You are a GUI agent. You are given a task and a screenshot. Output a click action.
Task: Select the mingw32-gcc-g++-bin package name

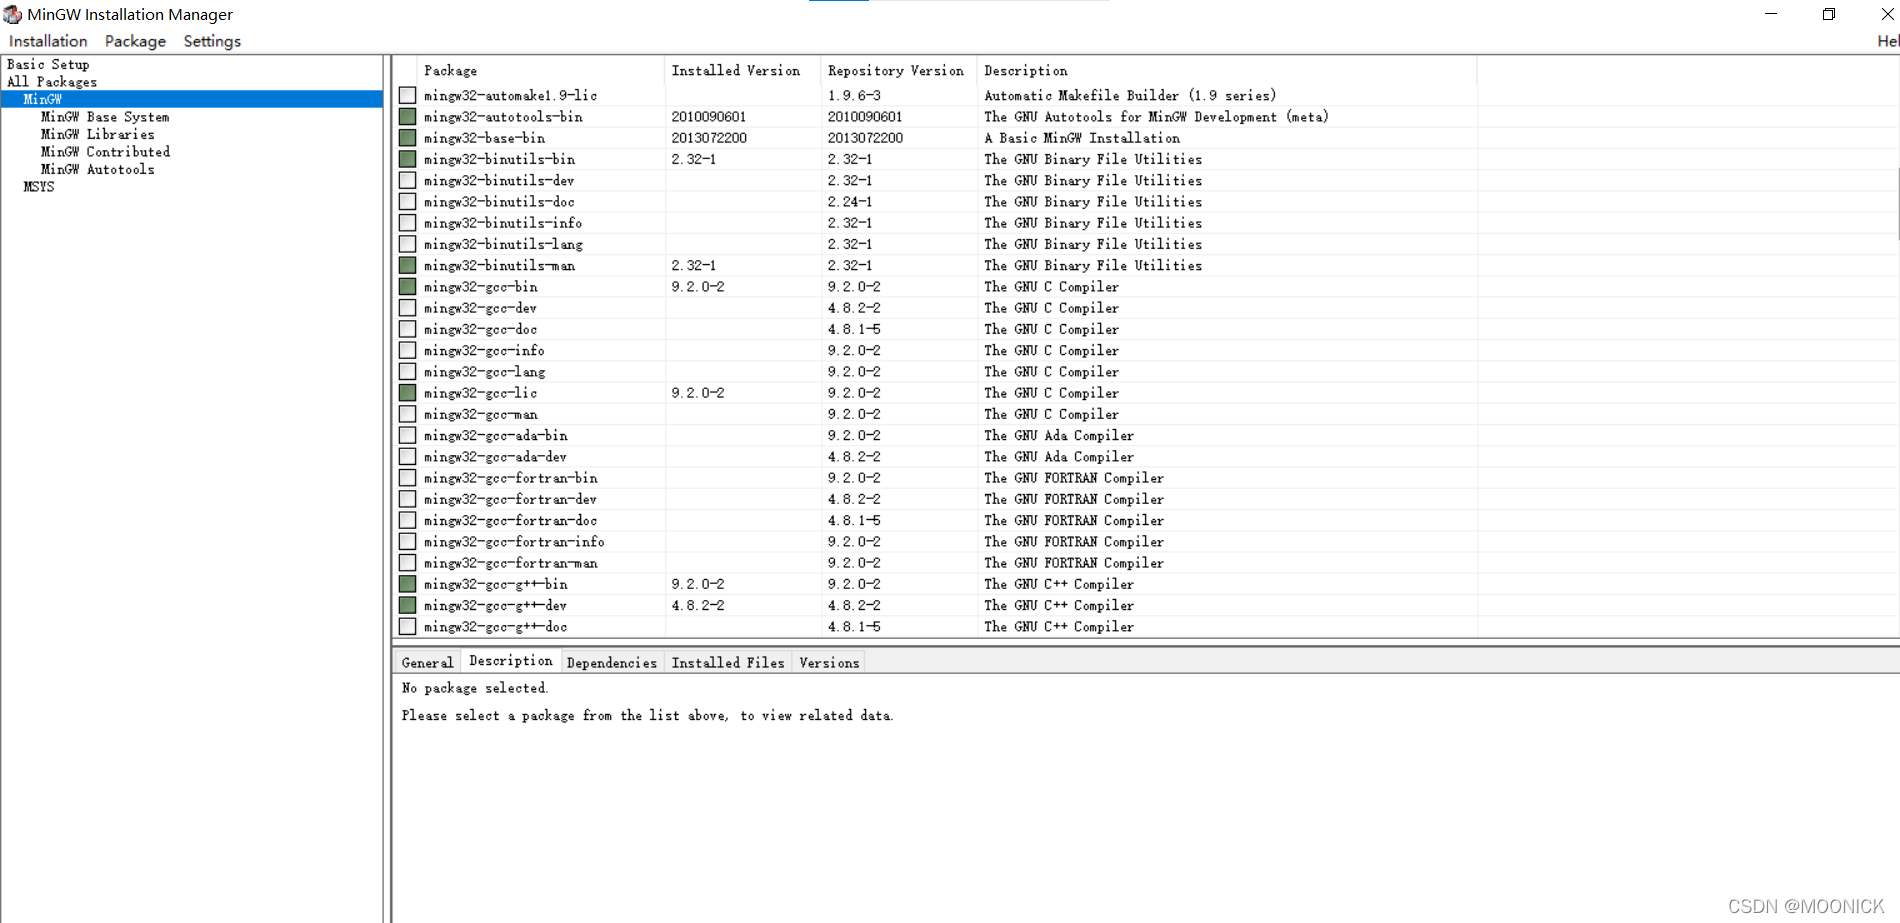coord(495,584)
